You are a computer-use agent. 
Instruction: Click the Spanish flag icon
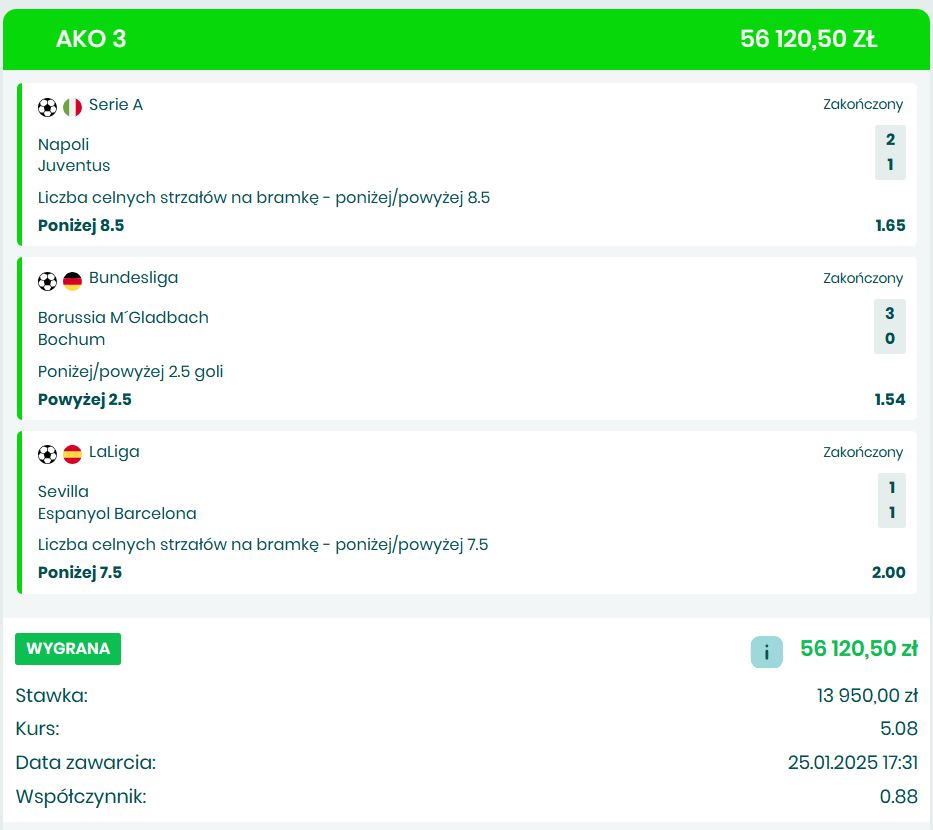tap(72, 455)
